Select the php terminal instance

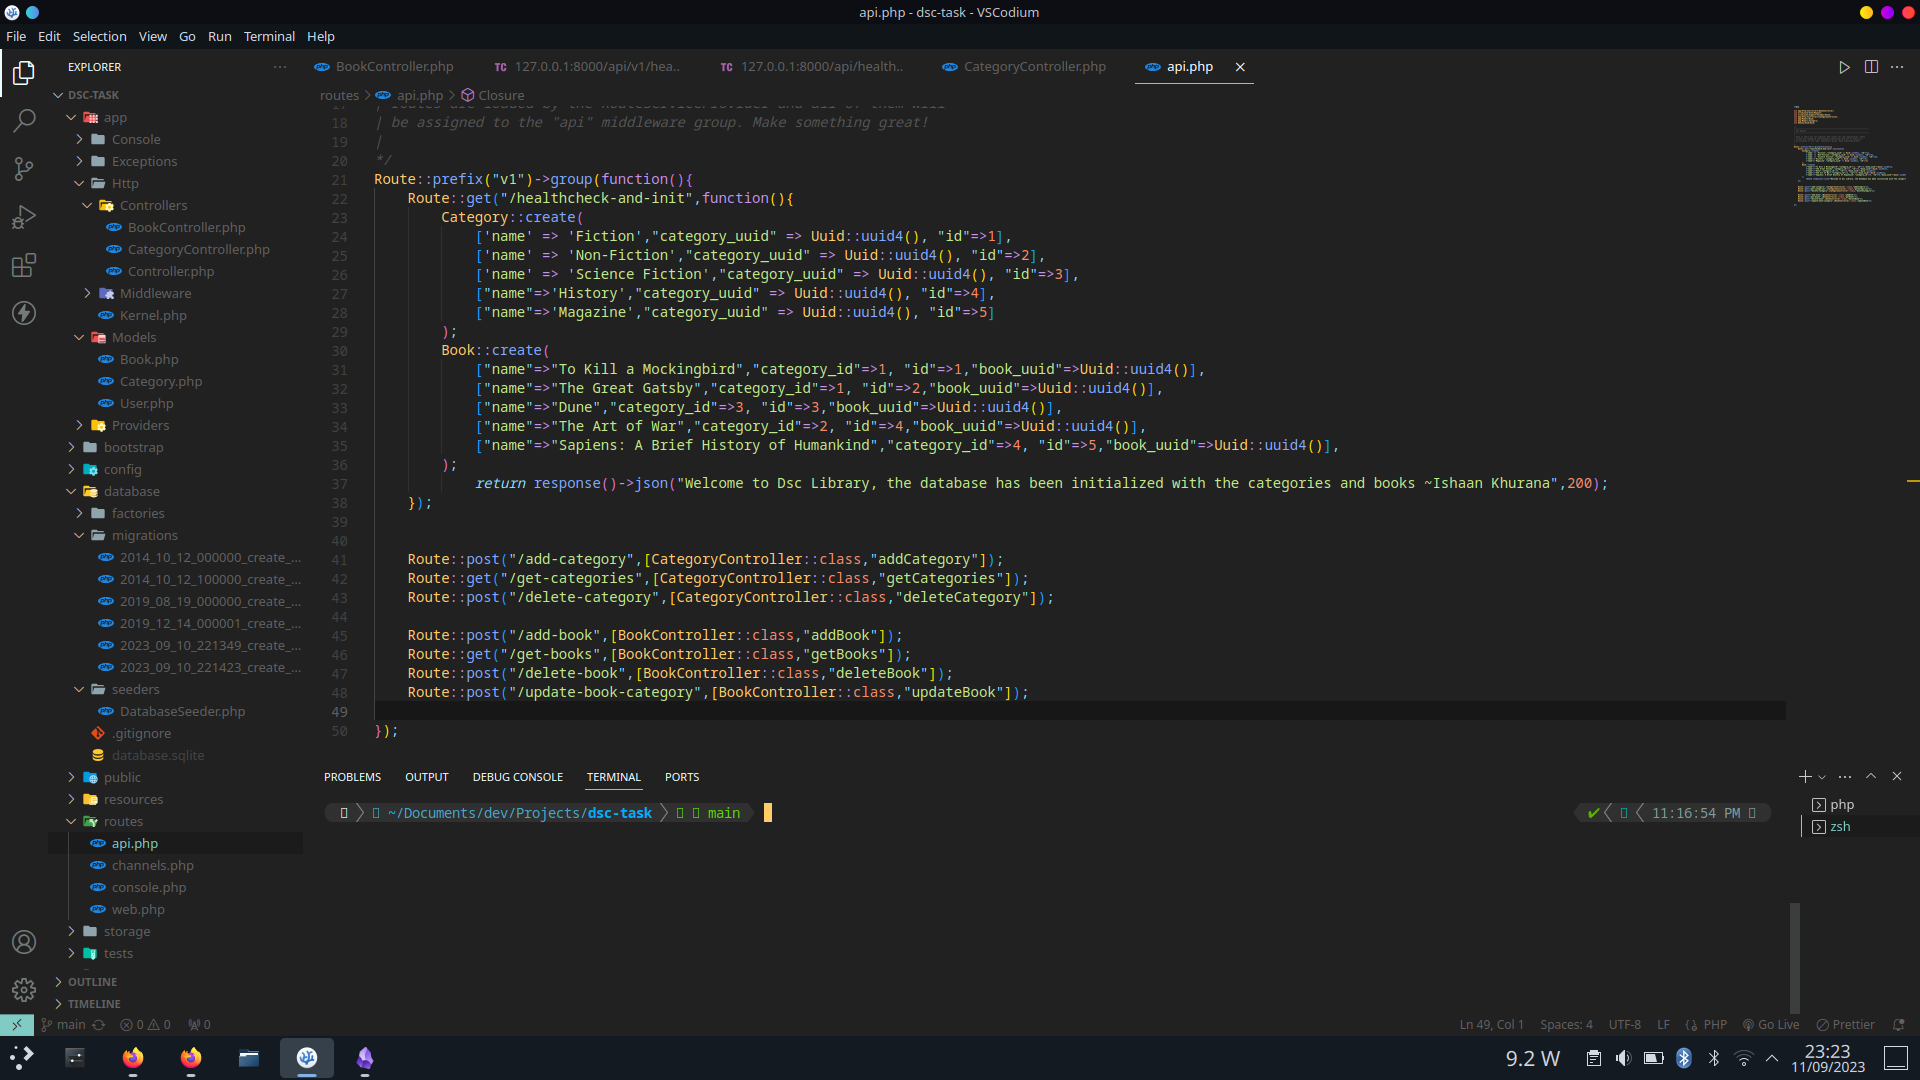1842,805
